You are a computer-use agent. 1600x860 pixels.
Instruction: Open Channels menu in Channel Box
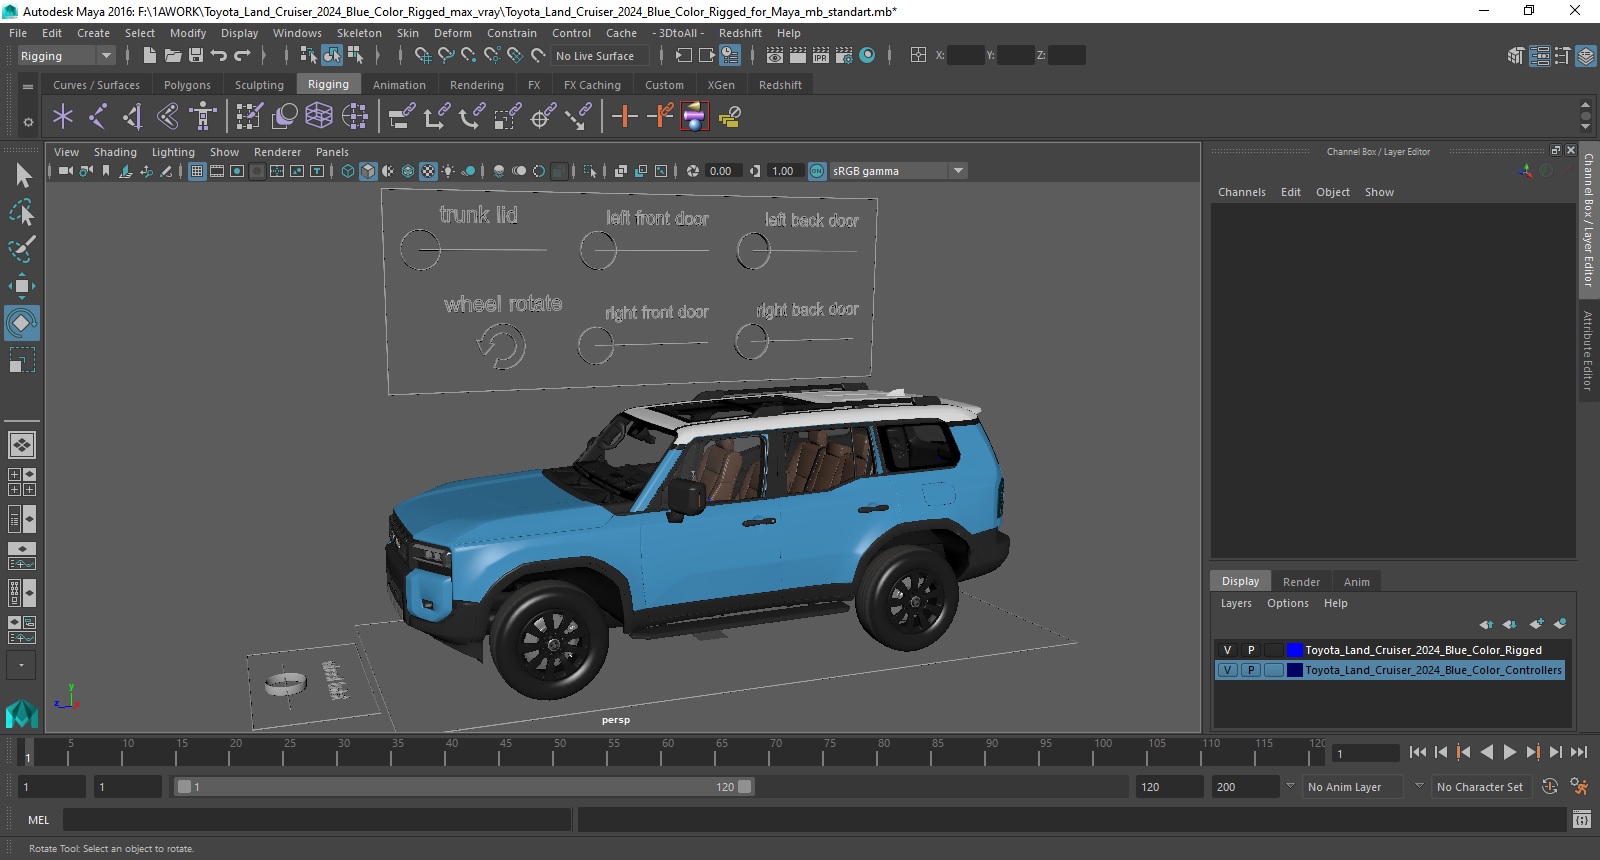point(1241,192)
